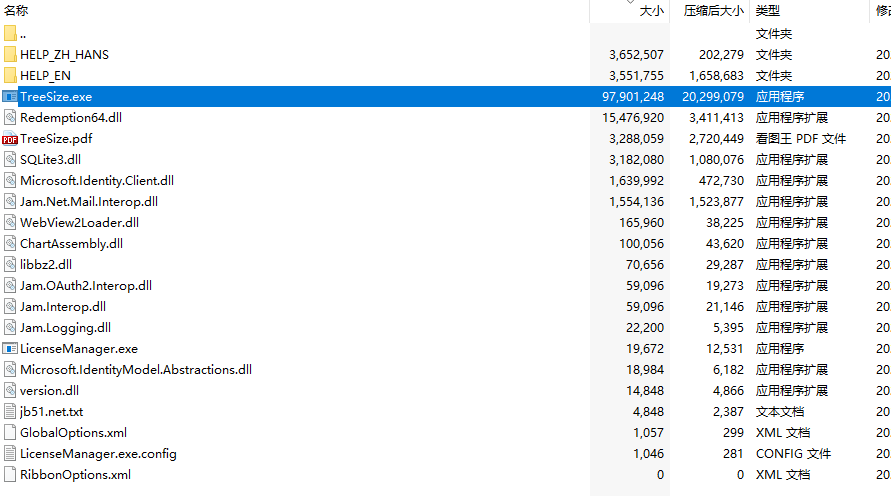Click the parent folder '..' icon
Image resolution: width=891 pixels, height=496 pixels.
[10, 34]
